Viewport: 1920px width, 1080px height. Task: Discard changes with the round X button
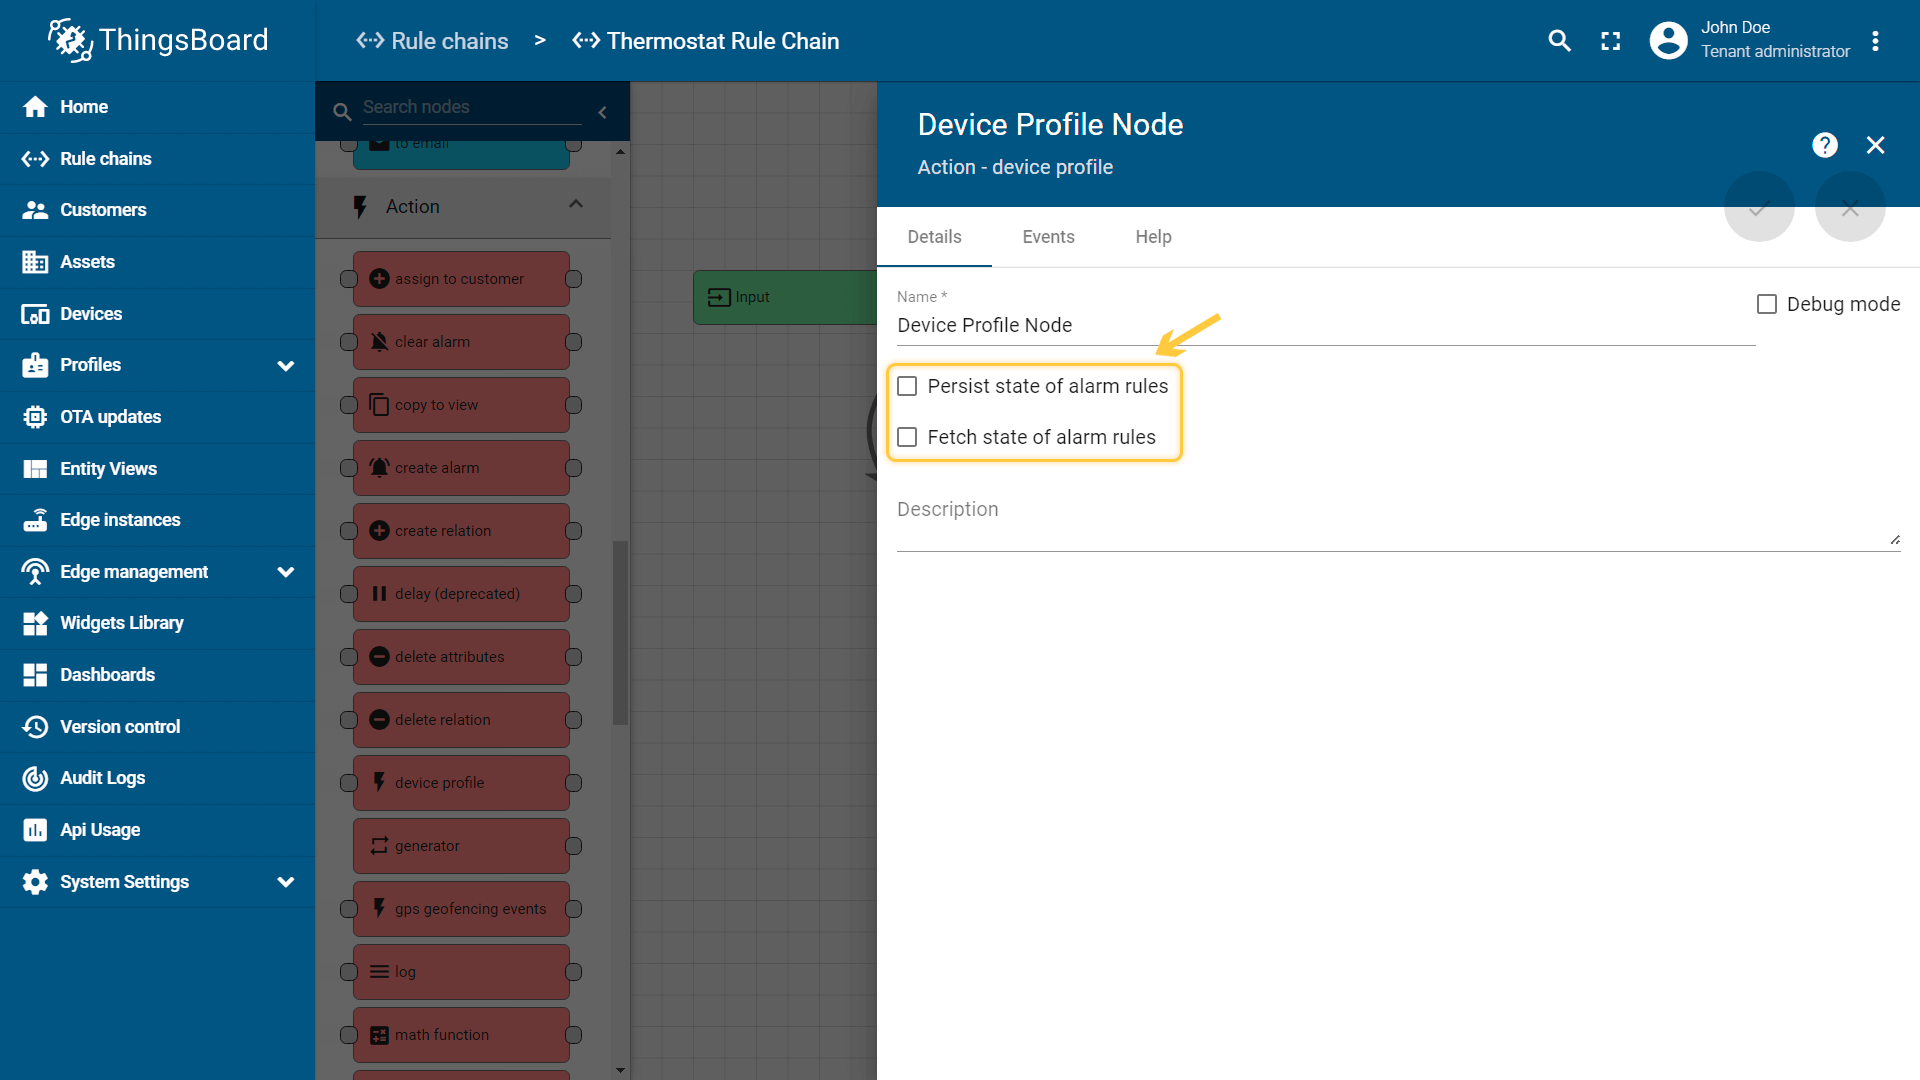1850,207
